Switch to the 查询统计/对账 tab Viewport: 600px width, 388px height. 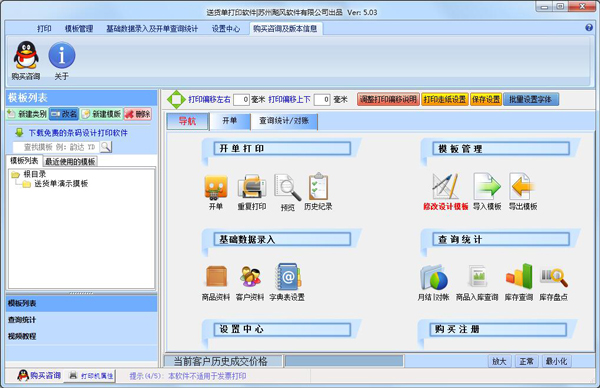coord(284,121)
